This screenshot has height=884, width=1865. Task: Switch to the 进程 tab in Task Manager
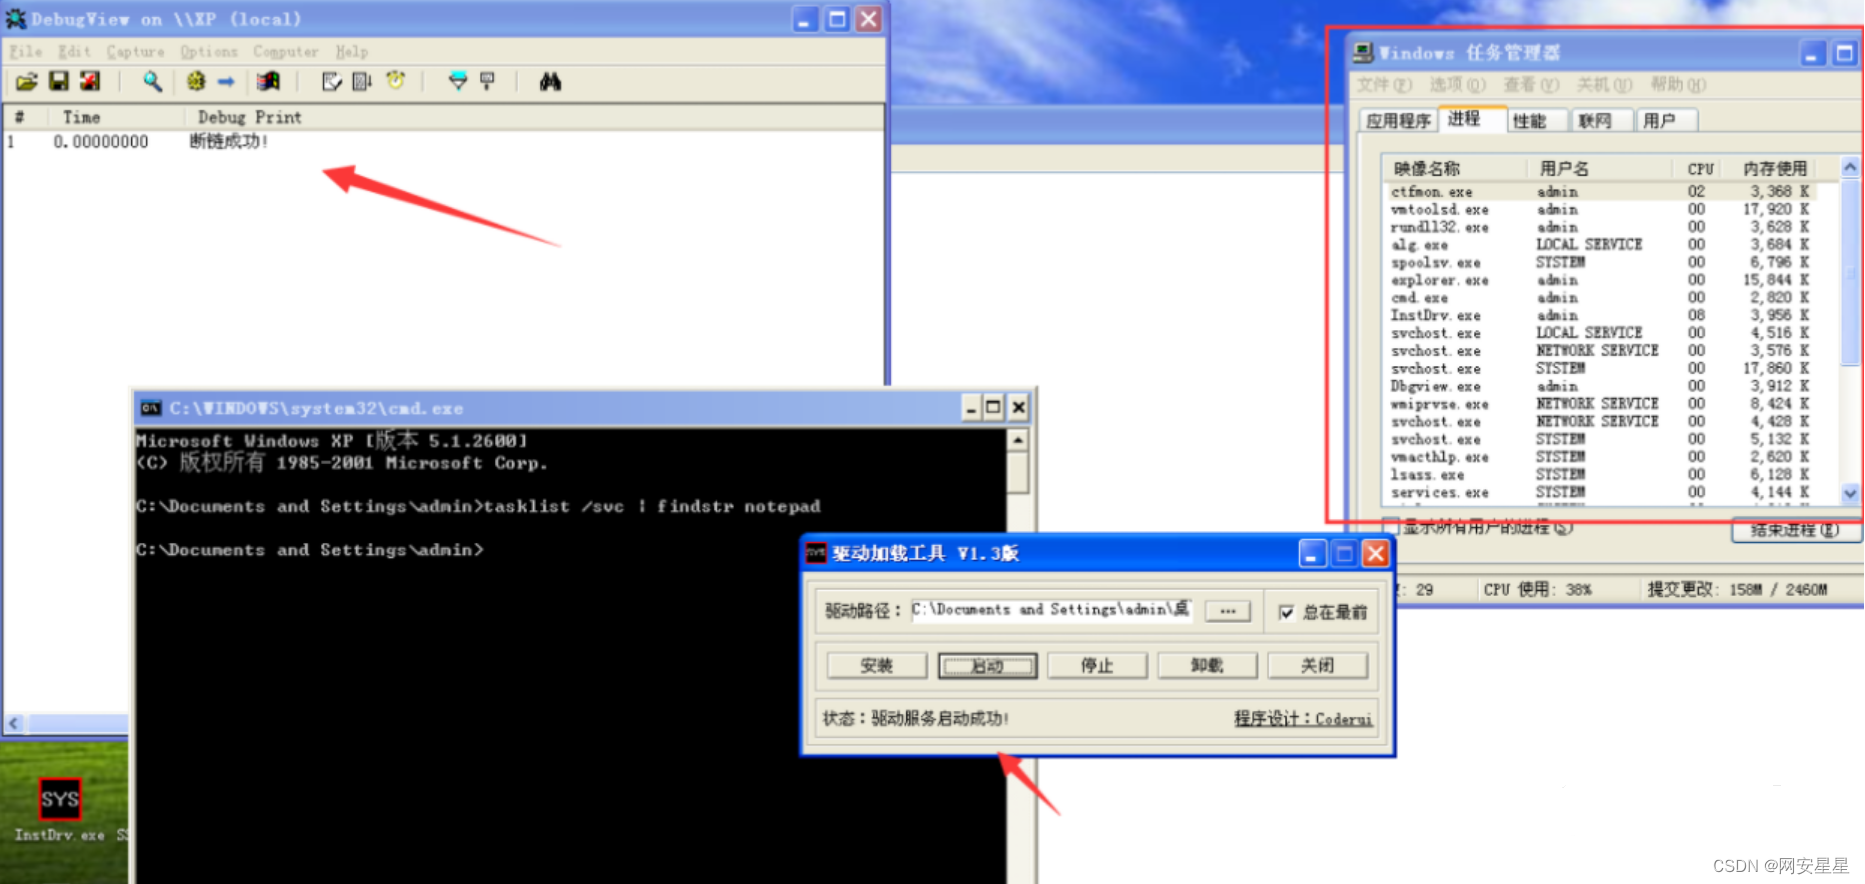click(1471, 119)
